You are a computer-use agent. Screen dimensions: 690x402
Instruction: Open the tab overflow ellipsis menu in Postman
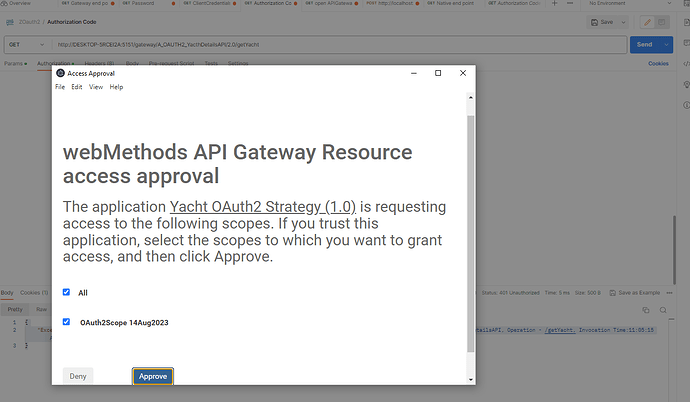click(570, 3)
